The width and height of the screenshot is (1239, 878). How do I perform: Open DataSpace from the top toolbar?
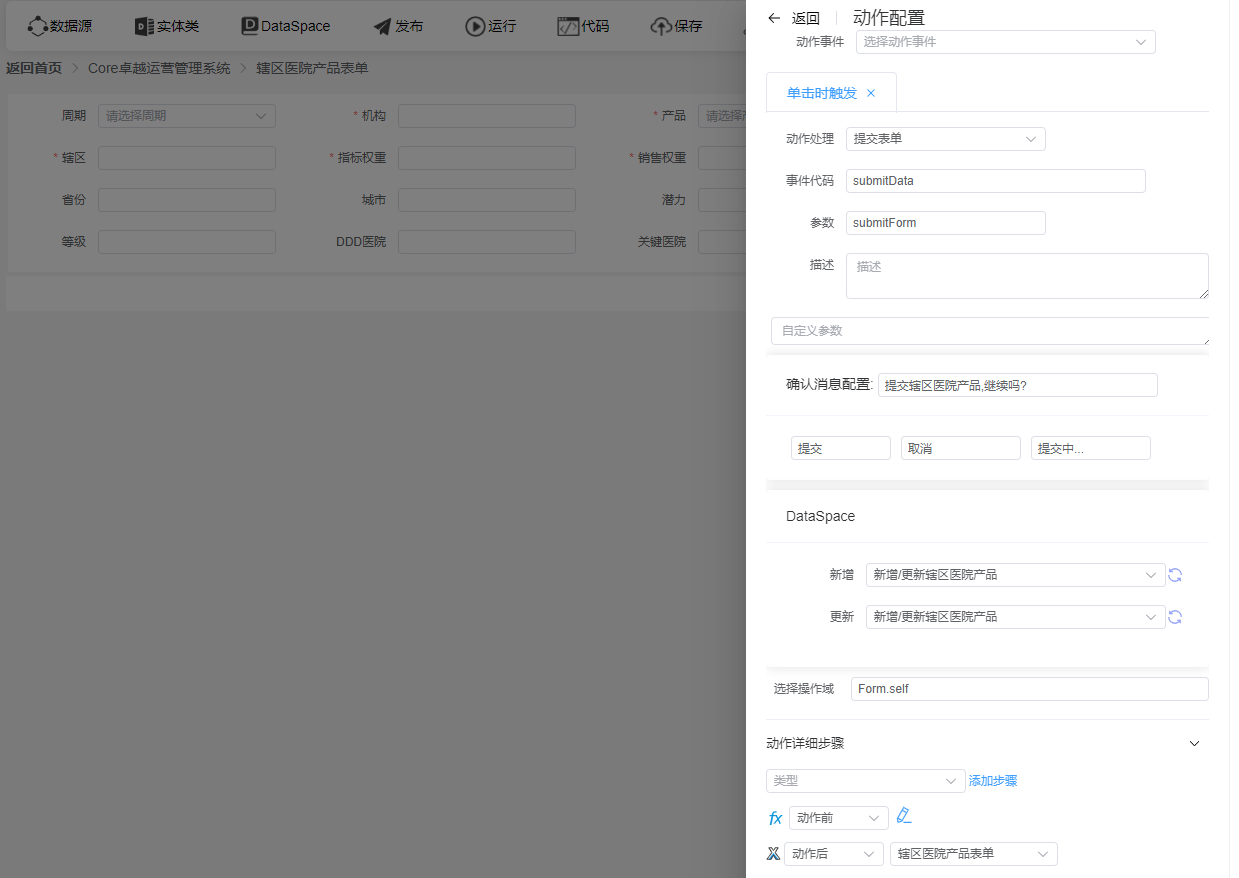(x=285, y=26)
